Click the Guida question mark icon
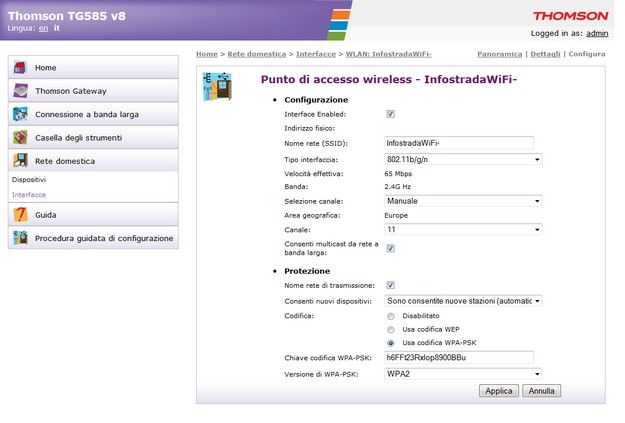This screenshot has height=423, width=625. tap(20, 214)
